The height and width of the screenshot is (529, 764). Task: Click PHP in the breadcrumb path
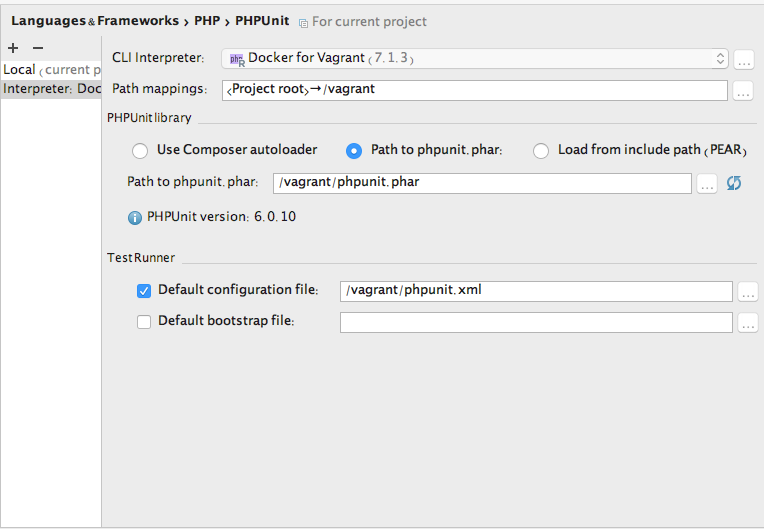207,21
